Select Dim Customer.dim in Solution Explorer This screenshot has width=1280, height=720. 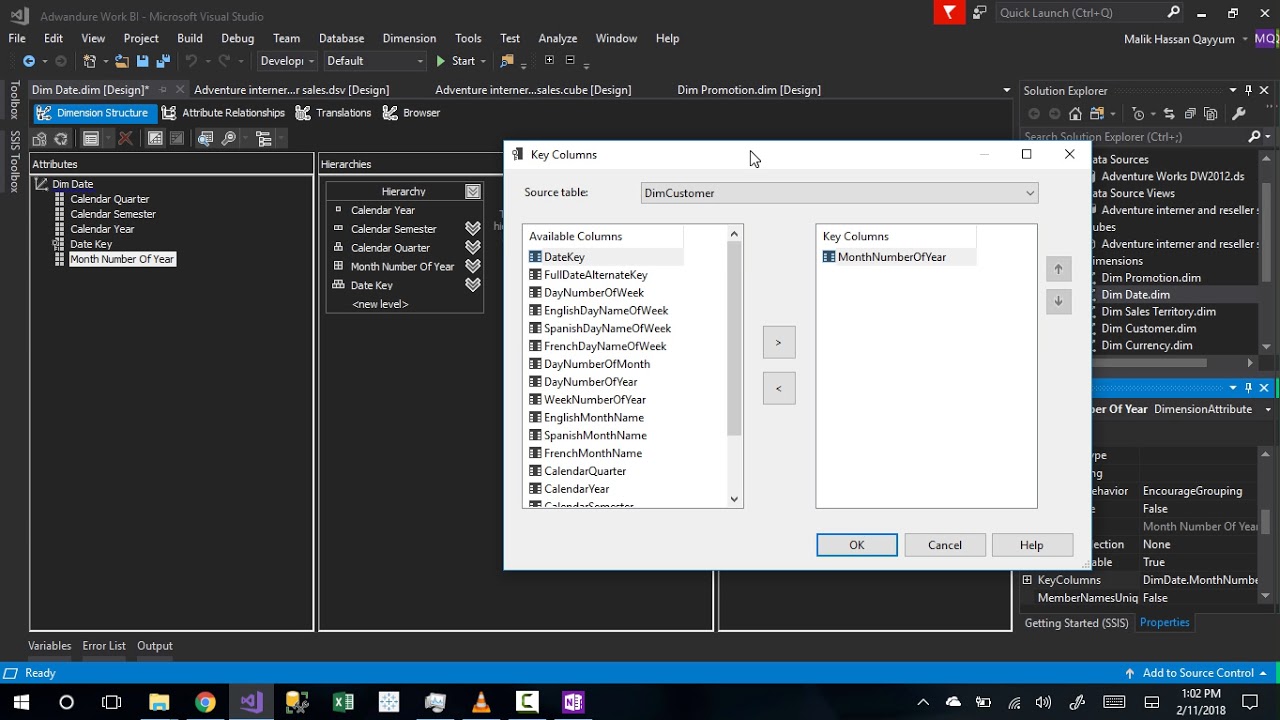point(1149,328)
